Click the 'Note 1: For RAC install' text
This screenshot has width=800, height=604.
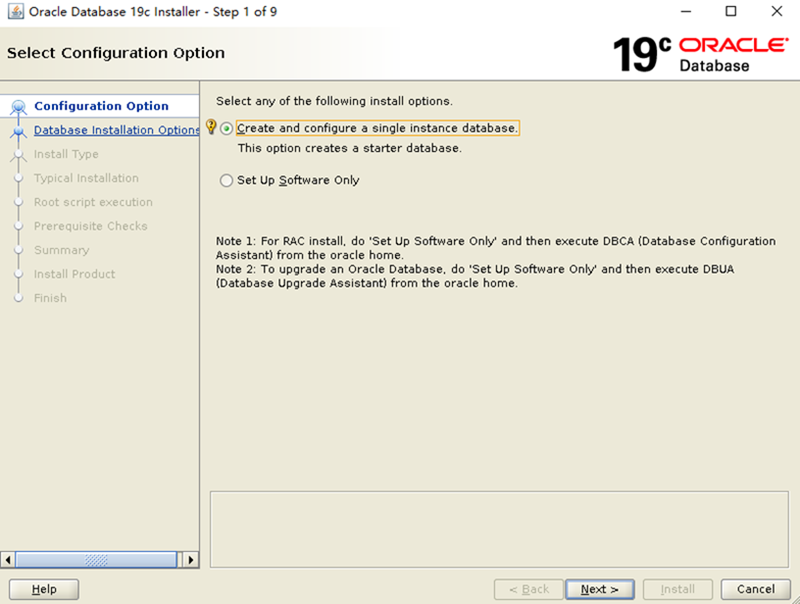tap(496, 248)
